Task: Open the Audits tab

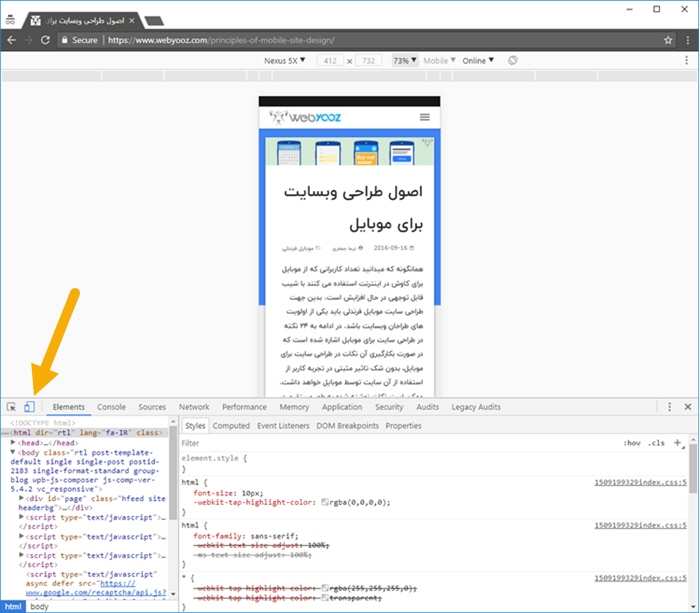Action: 428,407
